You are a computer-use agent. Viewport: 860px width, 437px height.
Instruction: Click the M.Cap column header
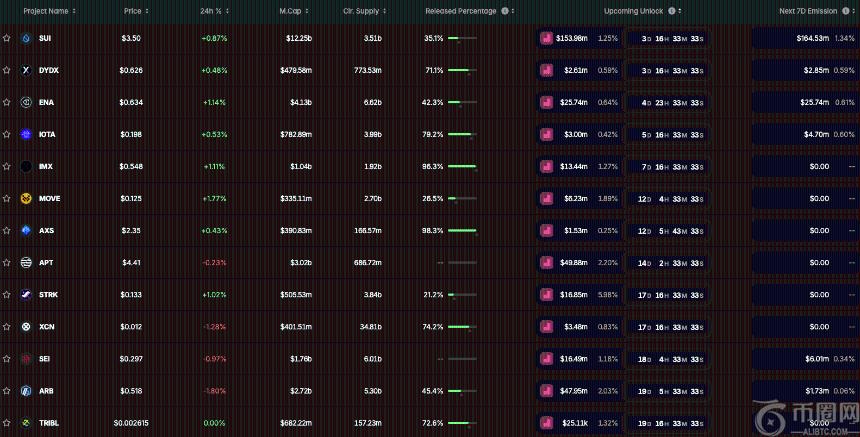tap(294, 11)
